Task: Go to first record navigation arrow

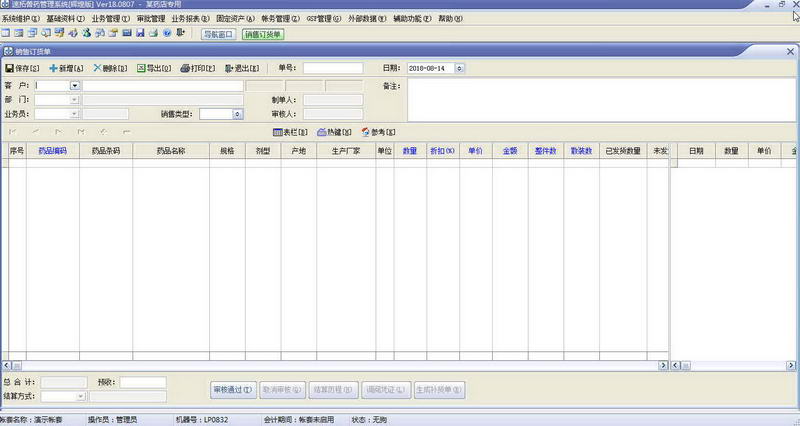Action: click(x=13, y=132)
